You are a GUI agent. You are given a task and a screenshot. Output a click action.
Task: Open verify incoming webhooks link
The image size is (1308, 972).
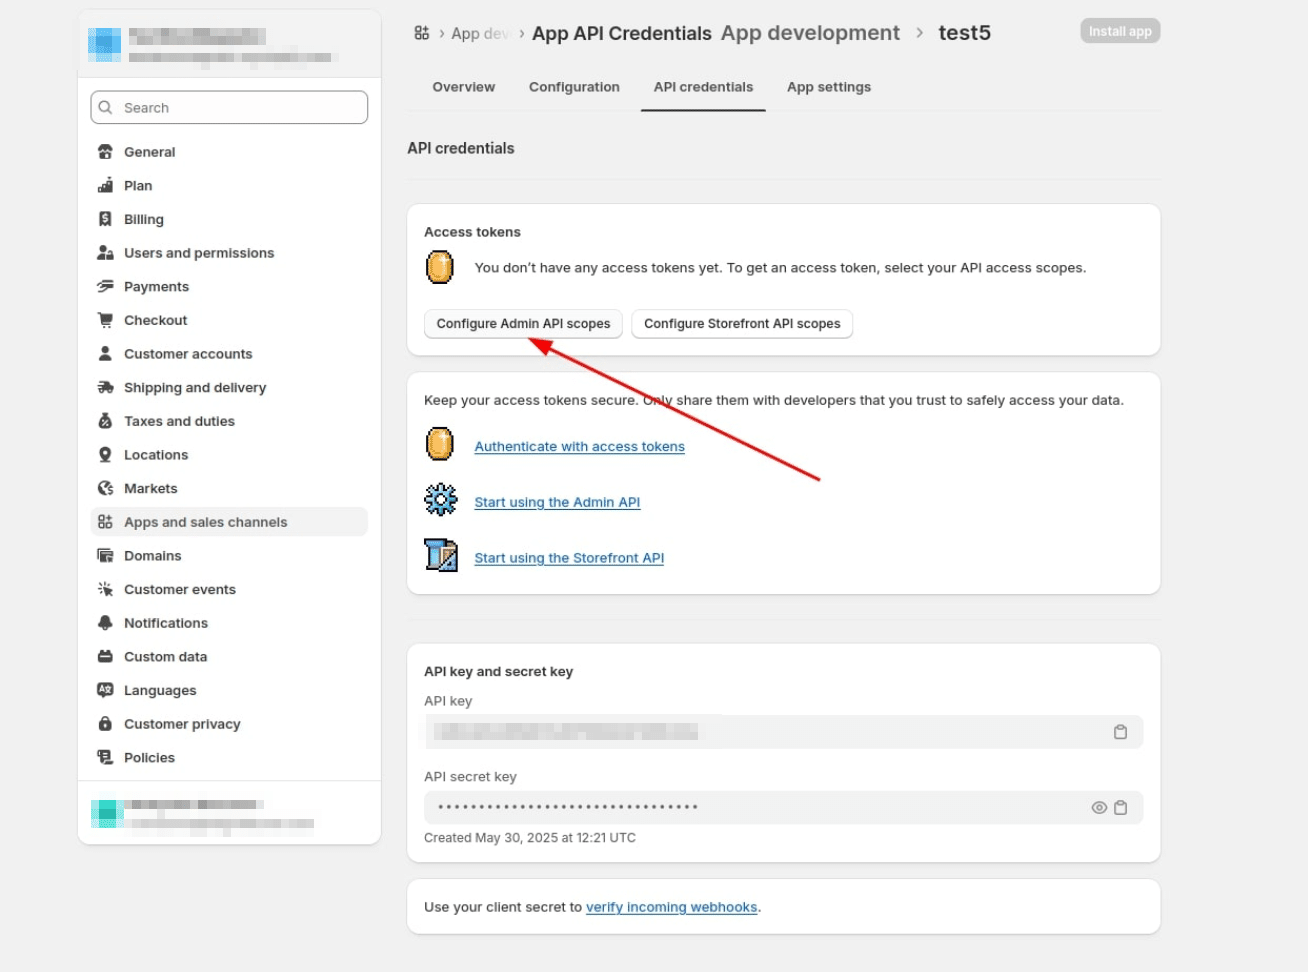tap(672, 907)
